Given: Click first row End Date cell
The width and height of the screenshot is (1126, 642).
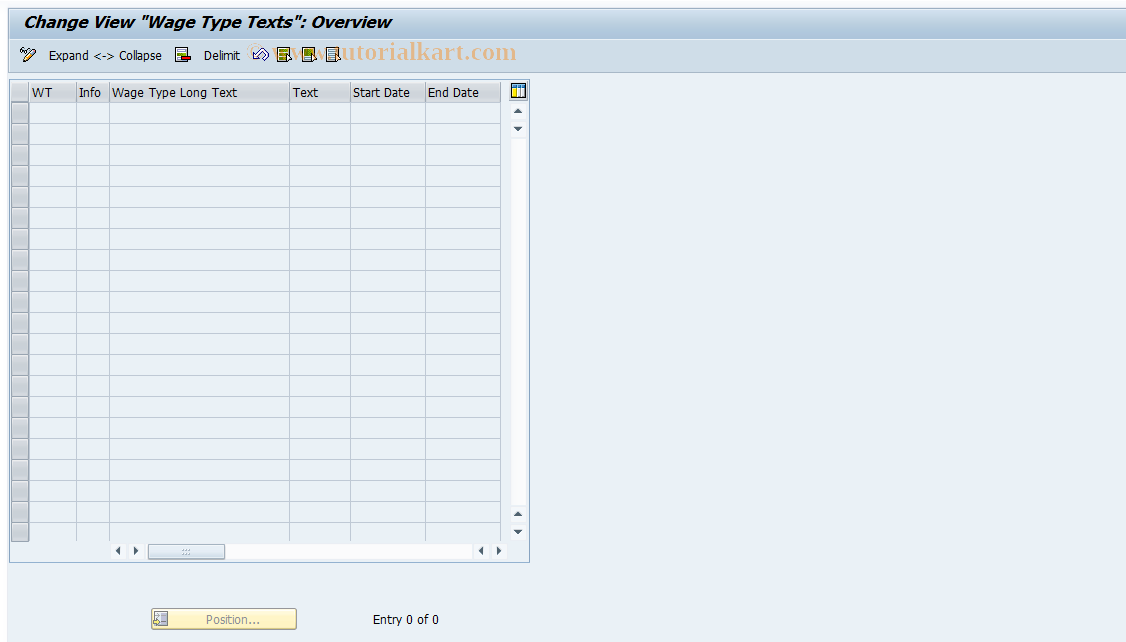Looking at the screenshot, I should (x=463, y=113).
